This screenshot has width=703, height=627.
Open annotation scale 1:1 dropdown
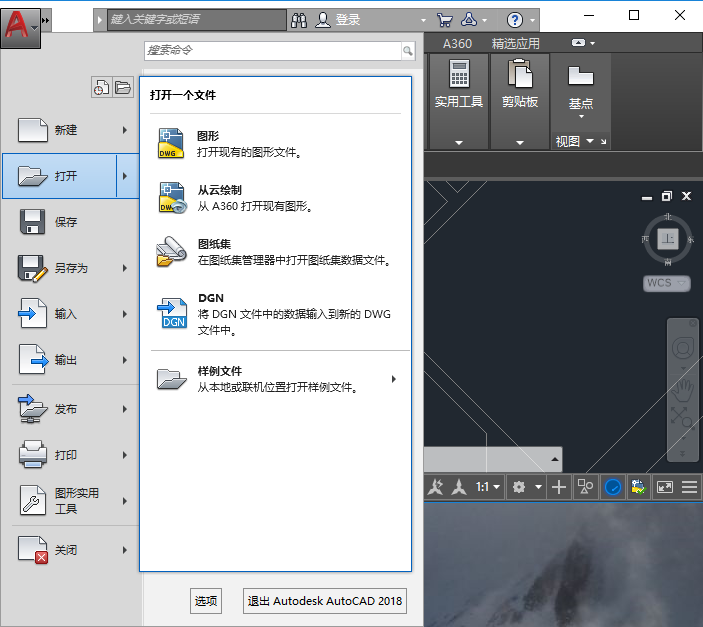488,487
